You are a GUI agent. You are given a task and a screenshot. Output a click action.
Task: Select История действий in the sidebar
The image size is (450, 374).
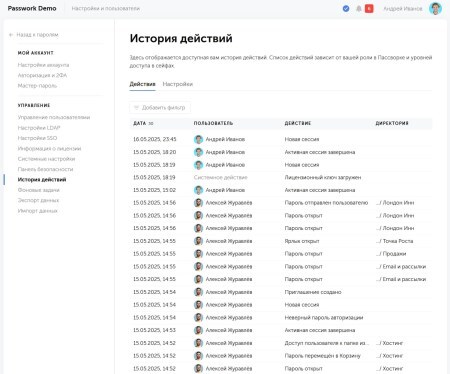(x=42, y=180)
